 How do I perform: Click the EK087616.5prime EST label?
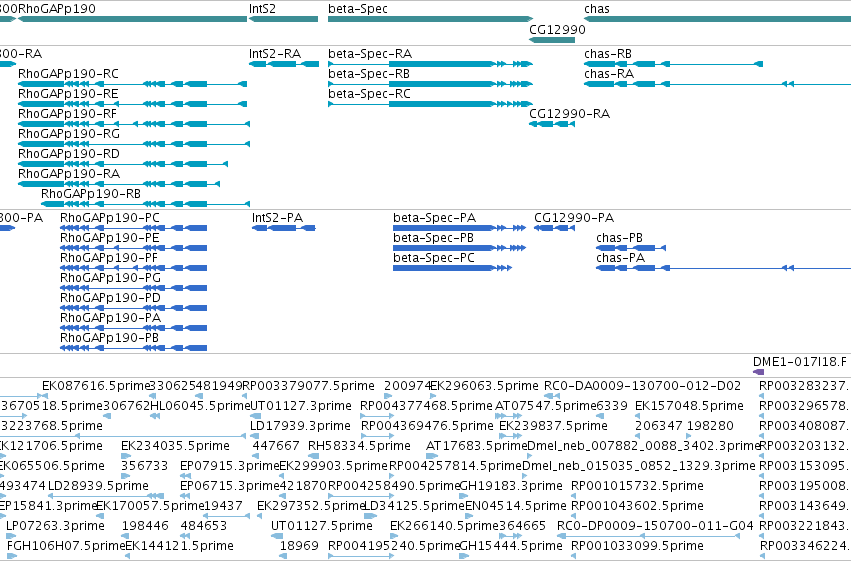pos(96,386)
